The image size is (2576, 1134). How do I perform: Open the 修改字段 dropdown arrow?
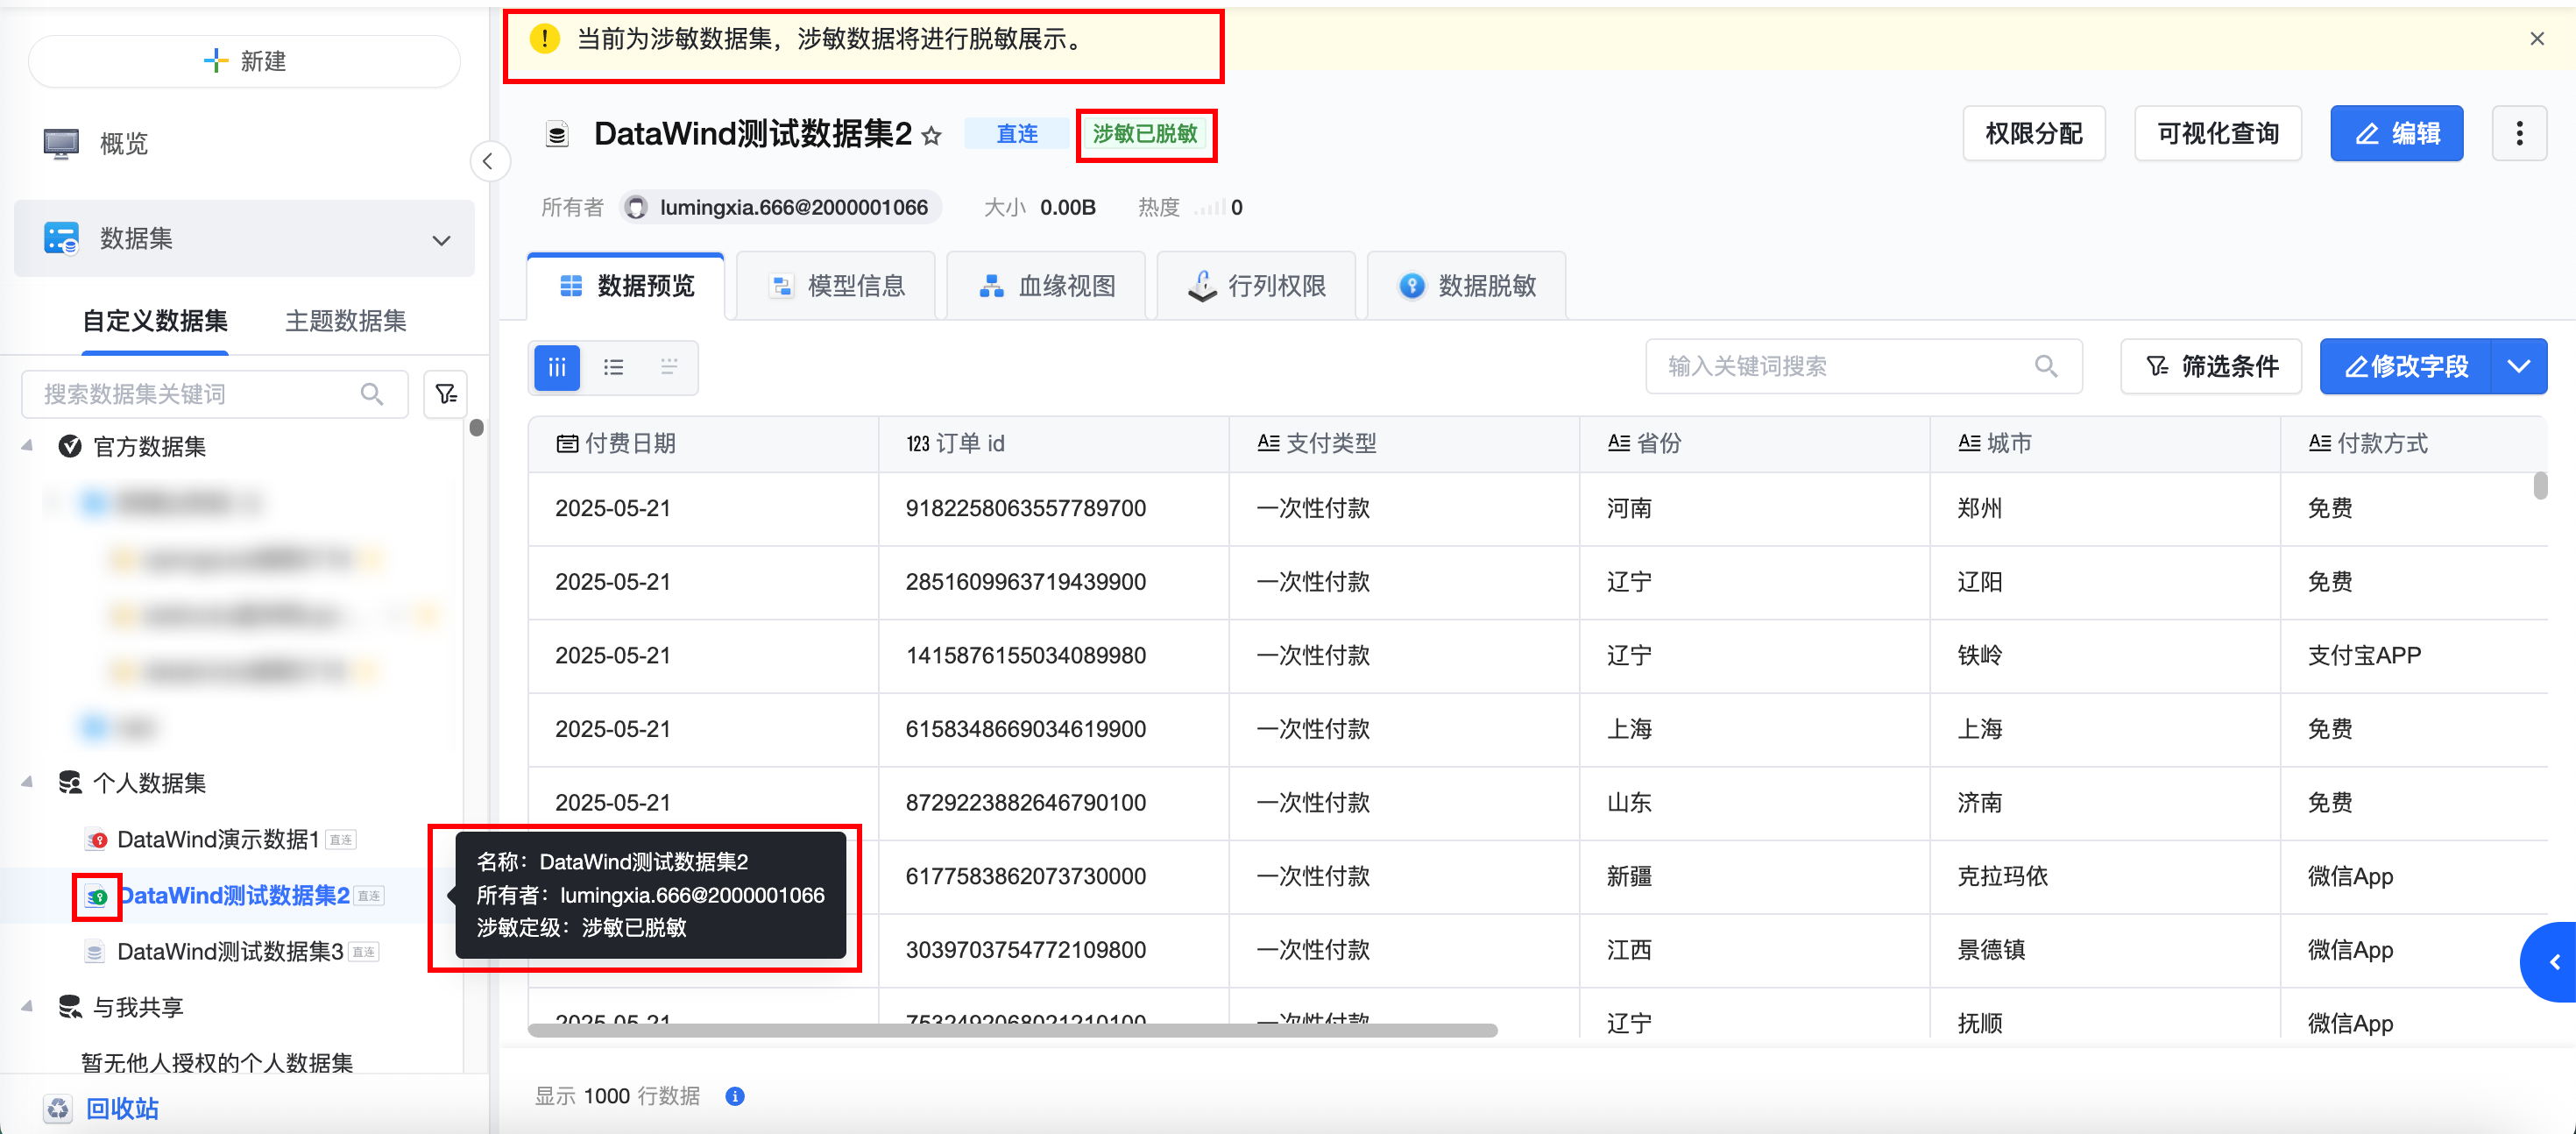(x=2517, y=366)
